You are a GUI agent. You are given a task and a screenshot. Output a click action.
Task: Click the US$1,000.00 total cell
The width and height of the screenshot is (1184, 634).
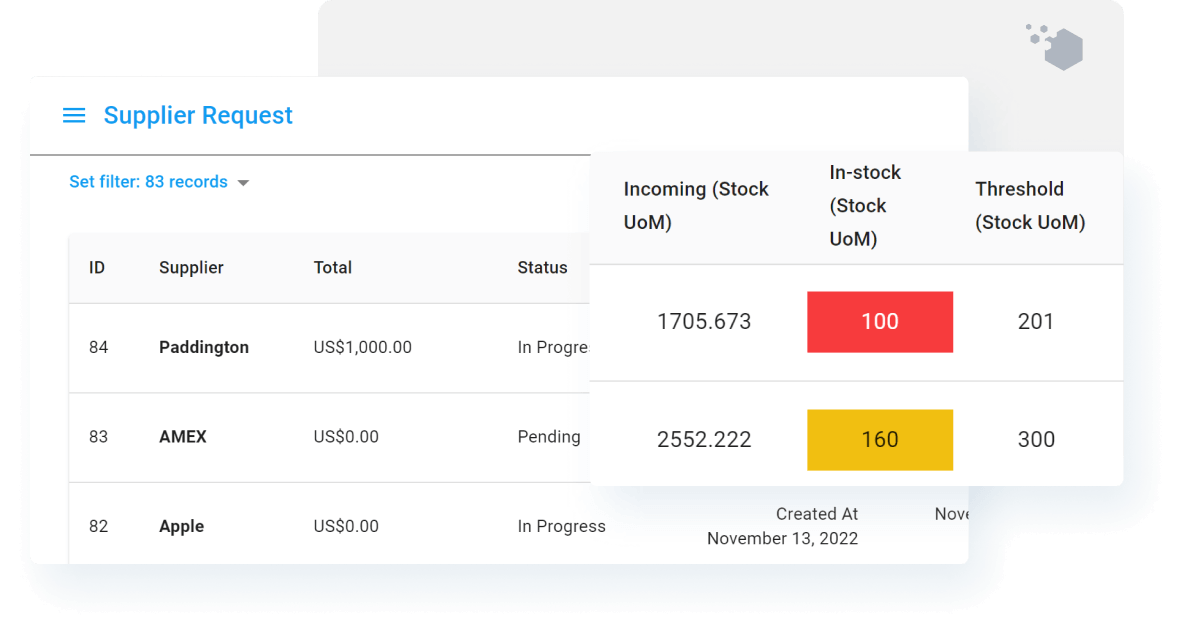point(362,348)
